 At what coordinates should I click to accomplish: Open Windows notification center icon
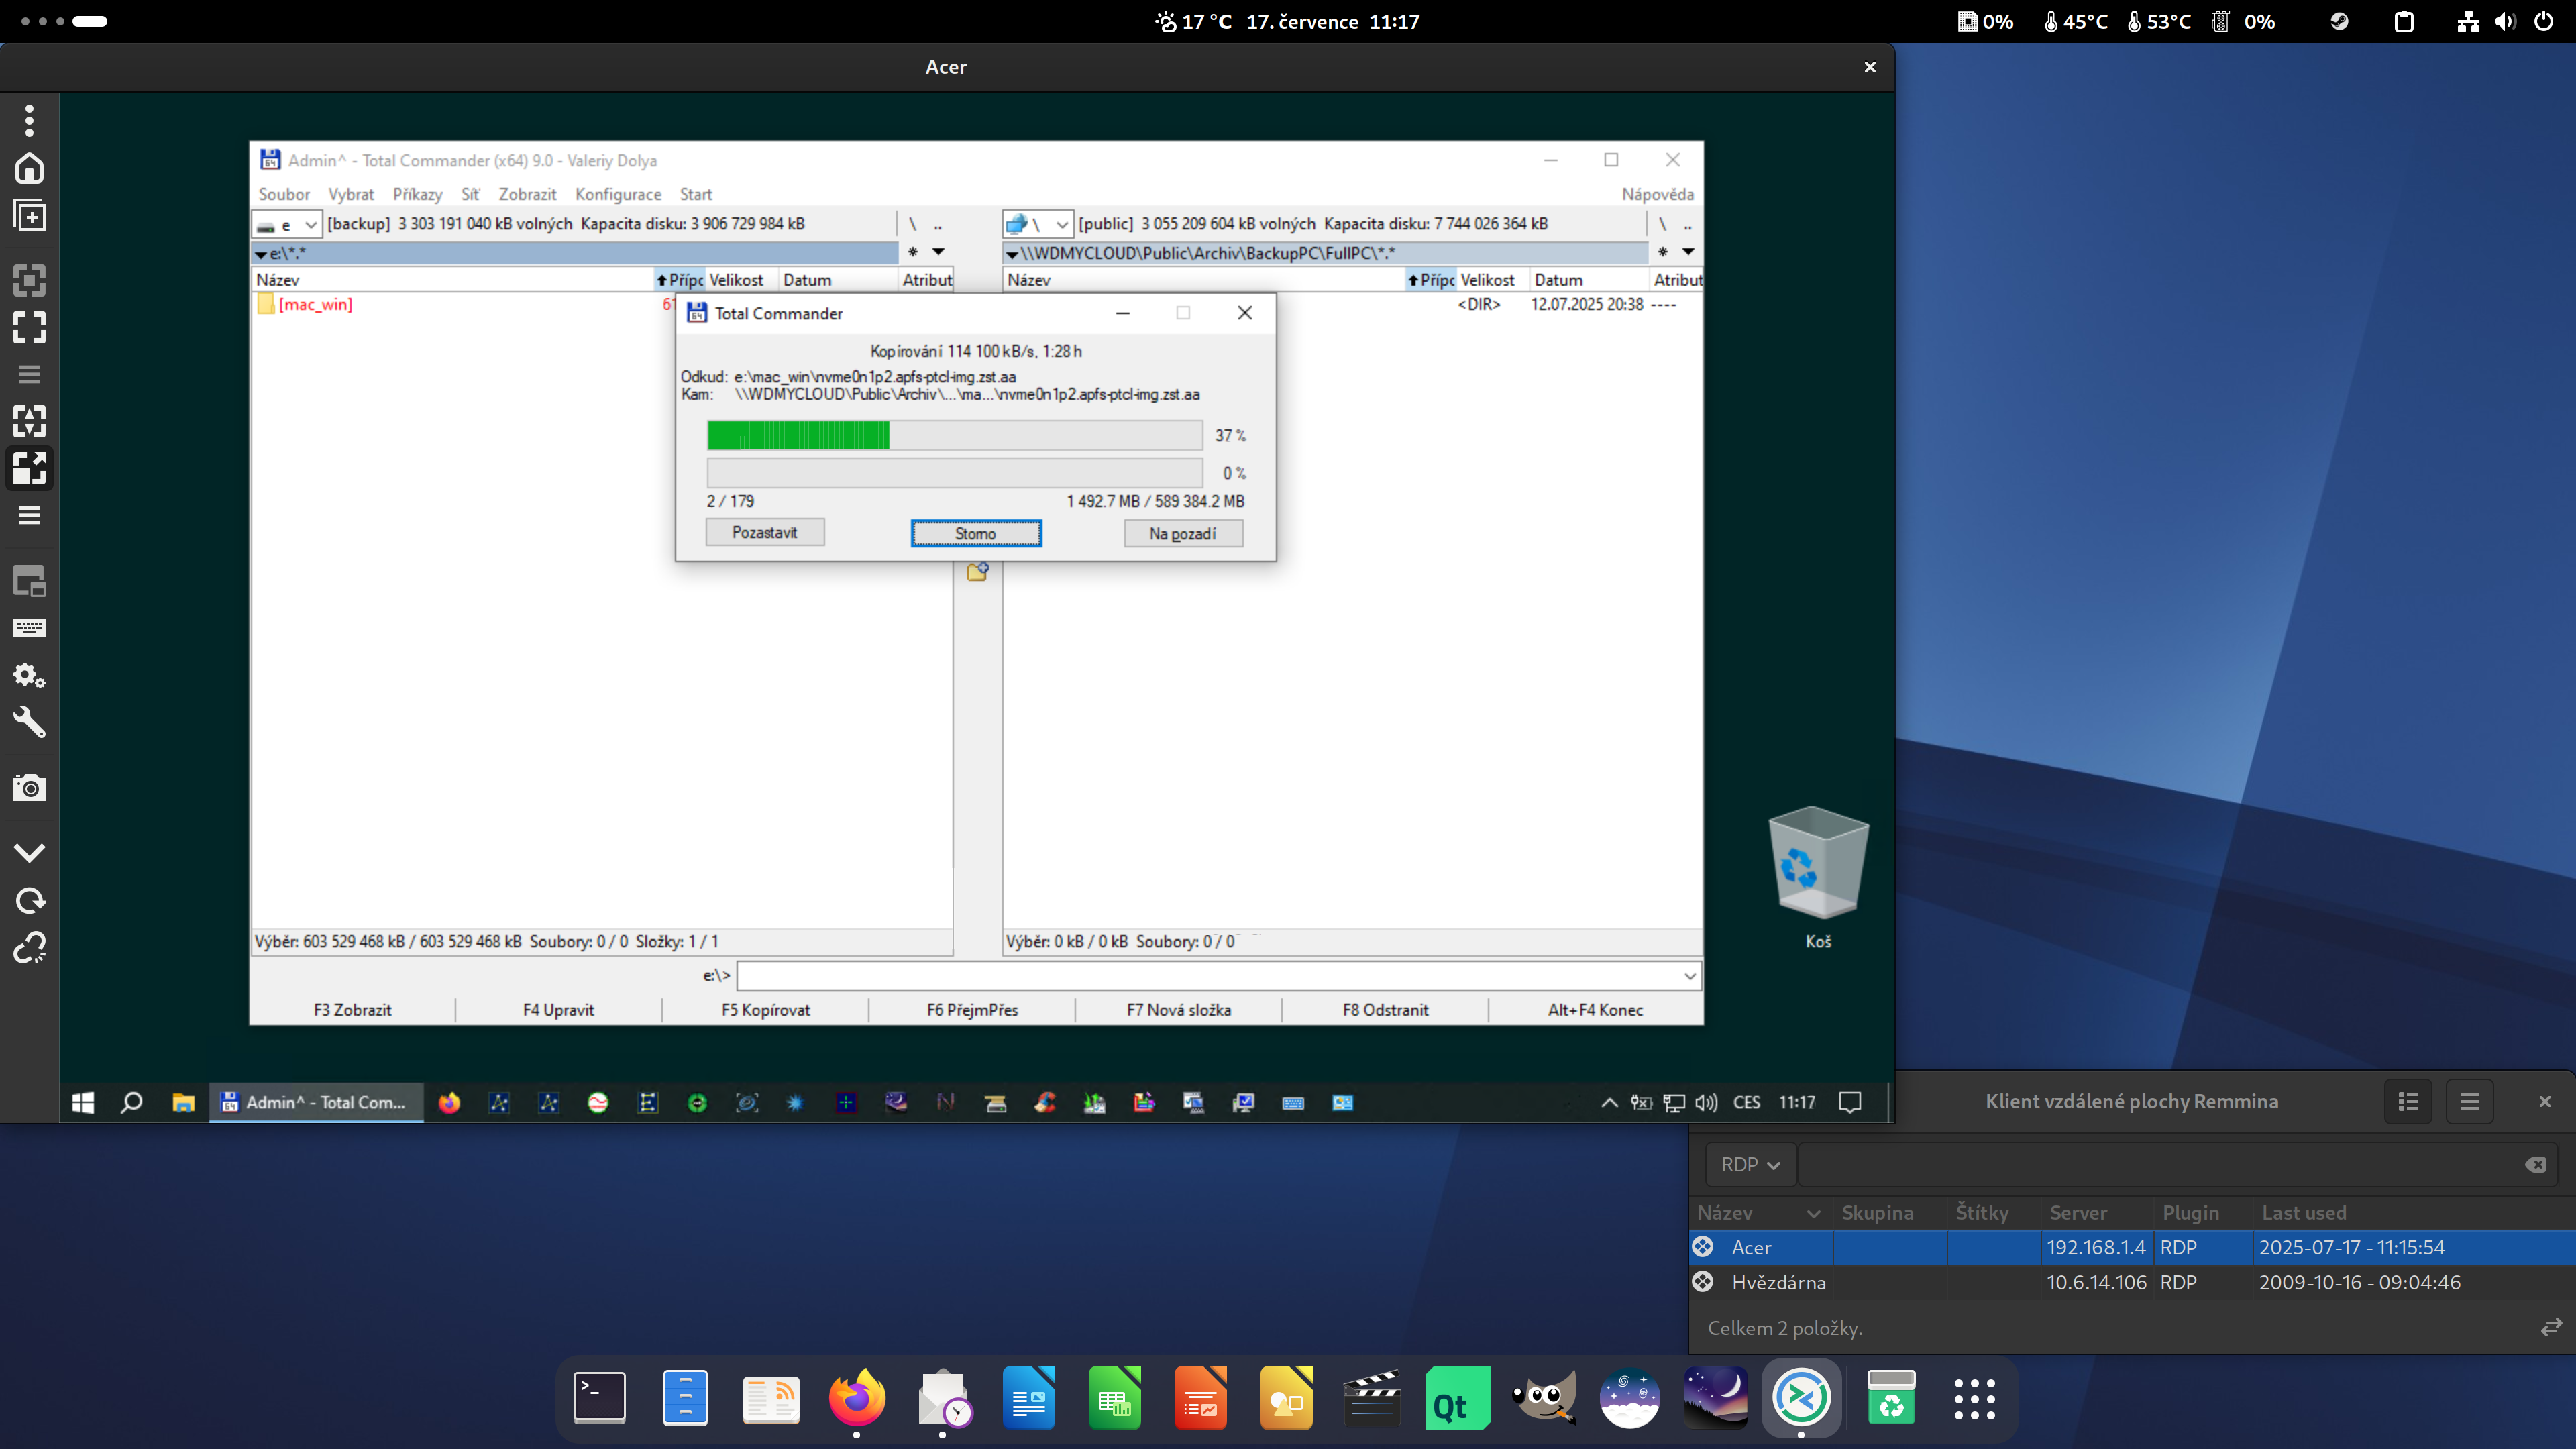coord(1850,1102)
